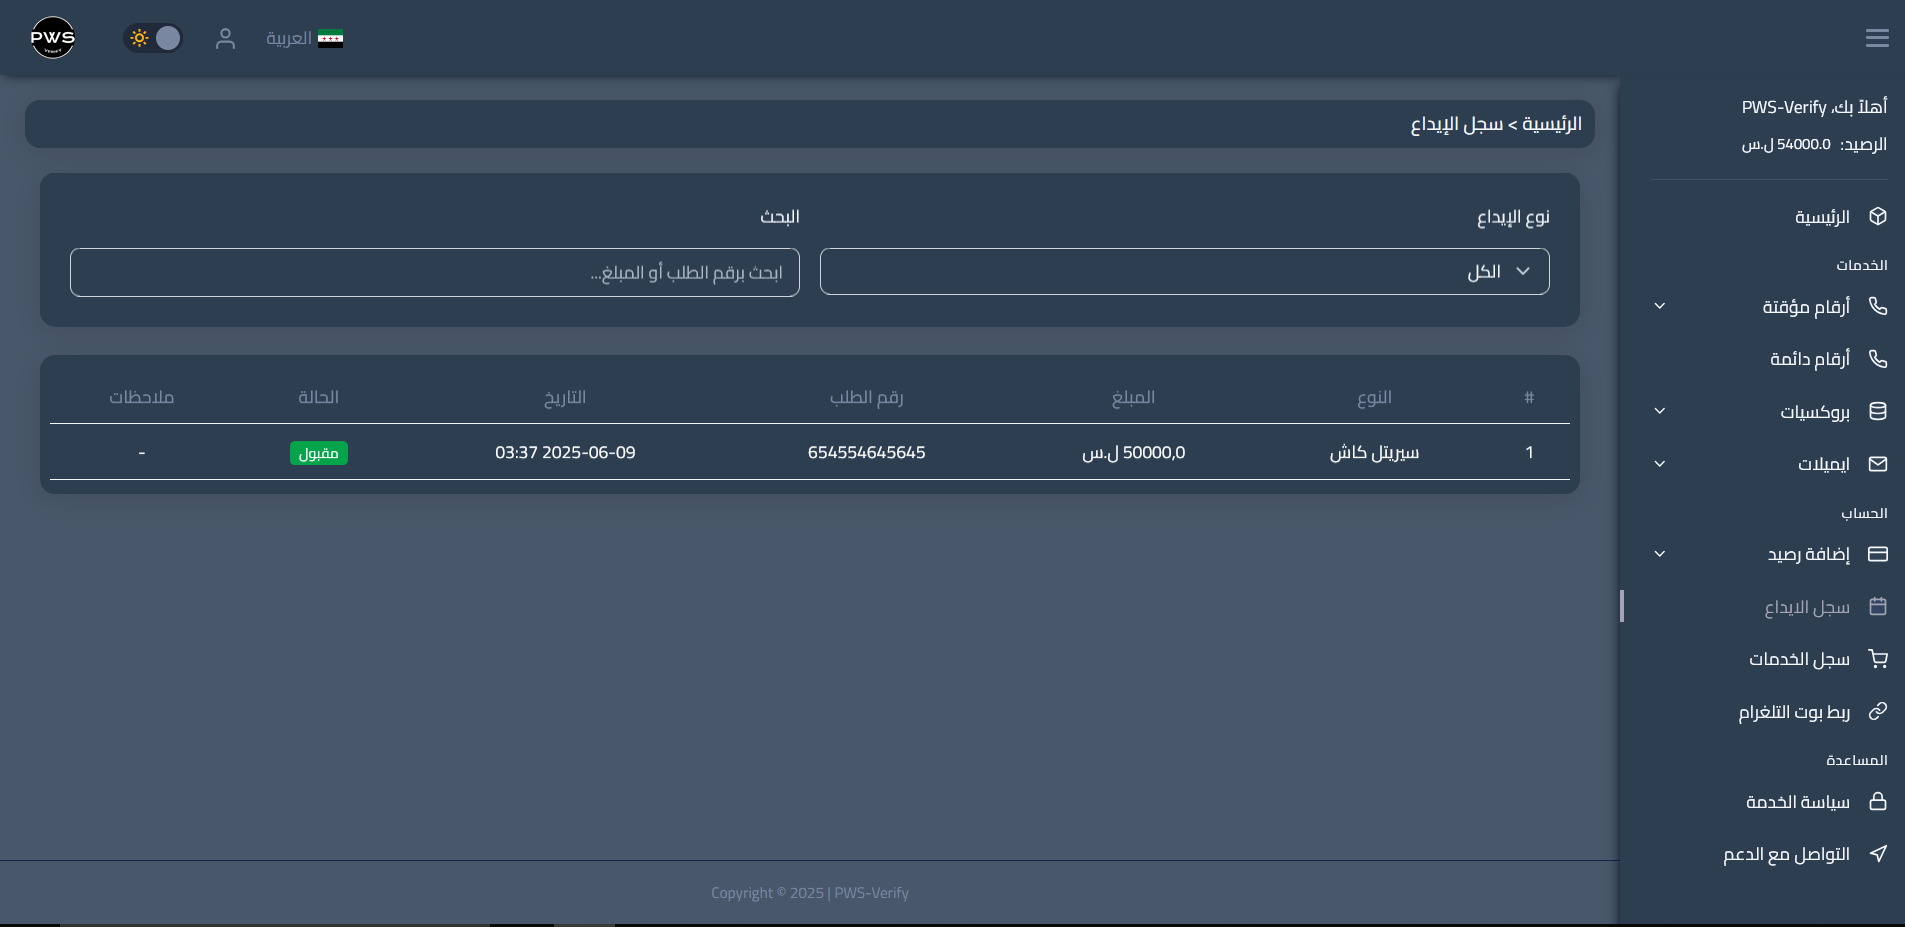The height and width of the screenshot is (927, 1905).
Task: Open the envelope icon for ايميلات
Action: tap(1877, 463)
